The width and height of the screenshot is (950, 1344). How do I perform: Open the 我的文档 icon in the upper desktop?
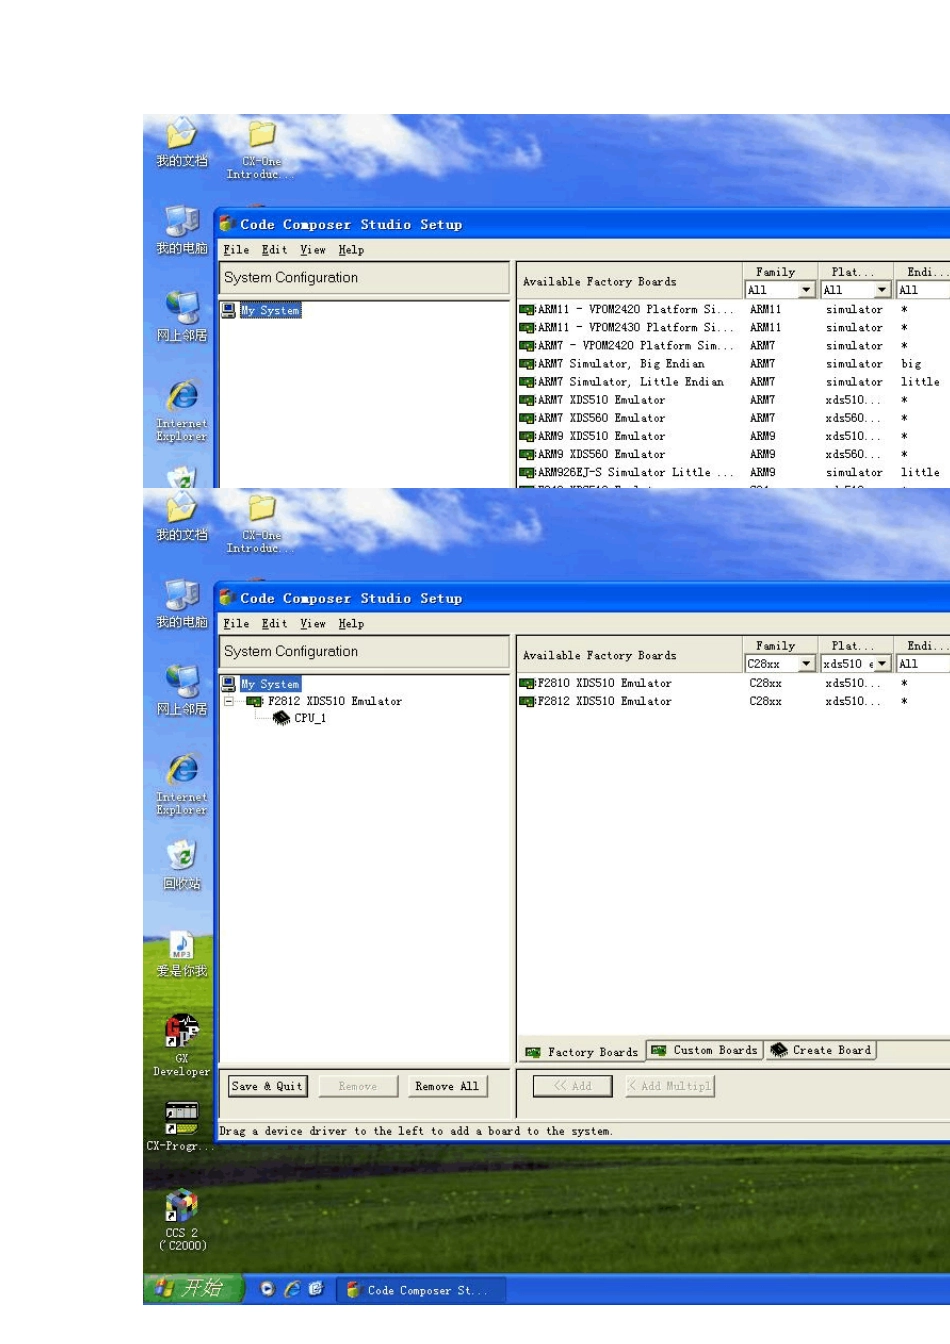(182, 142)
